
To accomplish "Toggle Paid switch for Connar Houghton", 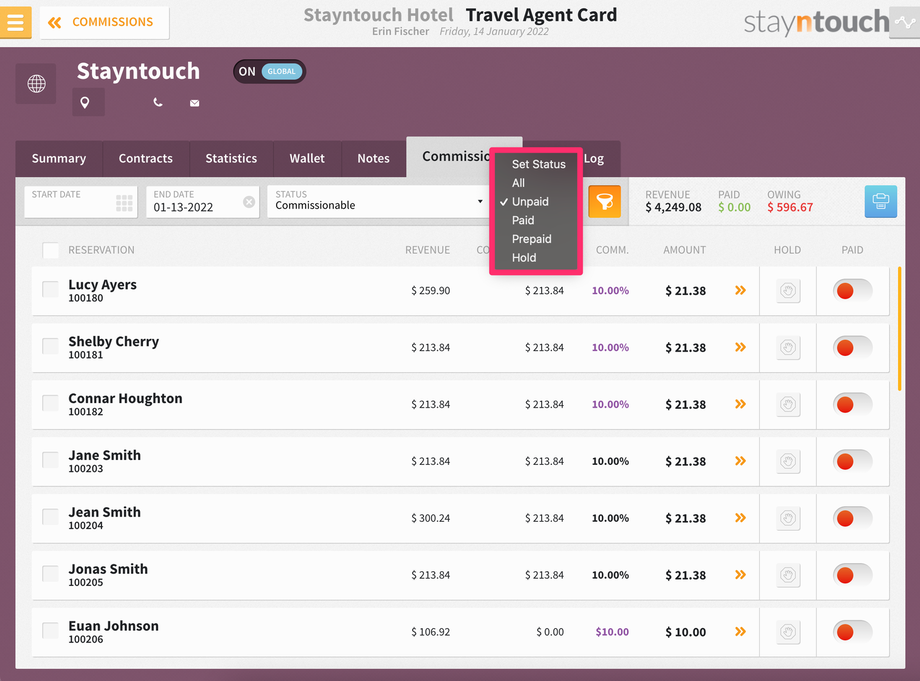I will 853,405.
